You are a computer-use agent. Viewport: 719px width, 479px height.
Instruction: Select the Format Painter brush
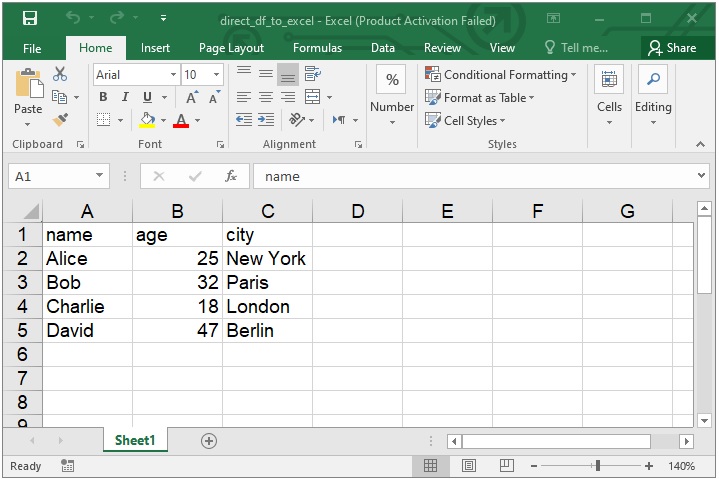point(60,120)
